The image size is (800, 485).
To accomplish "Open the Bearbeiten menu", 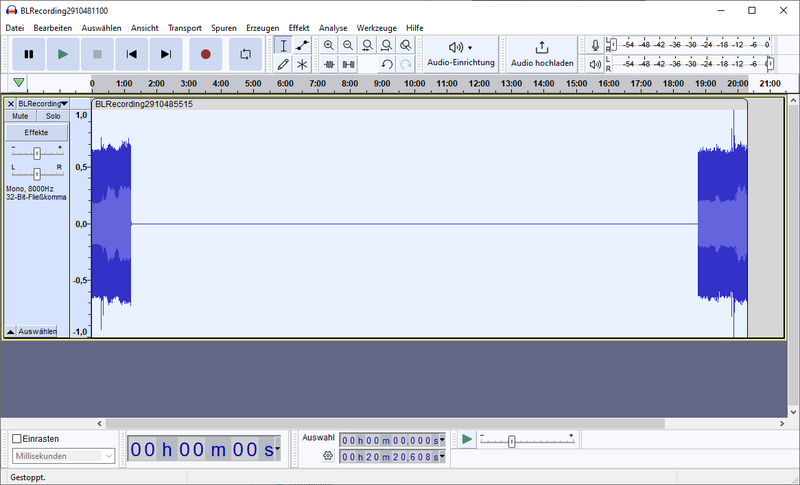I will pyautogui.click(x=53, y=28).
